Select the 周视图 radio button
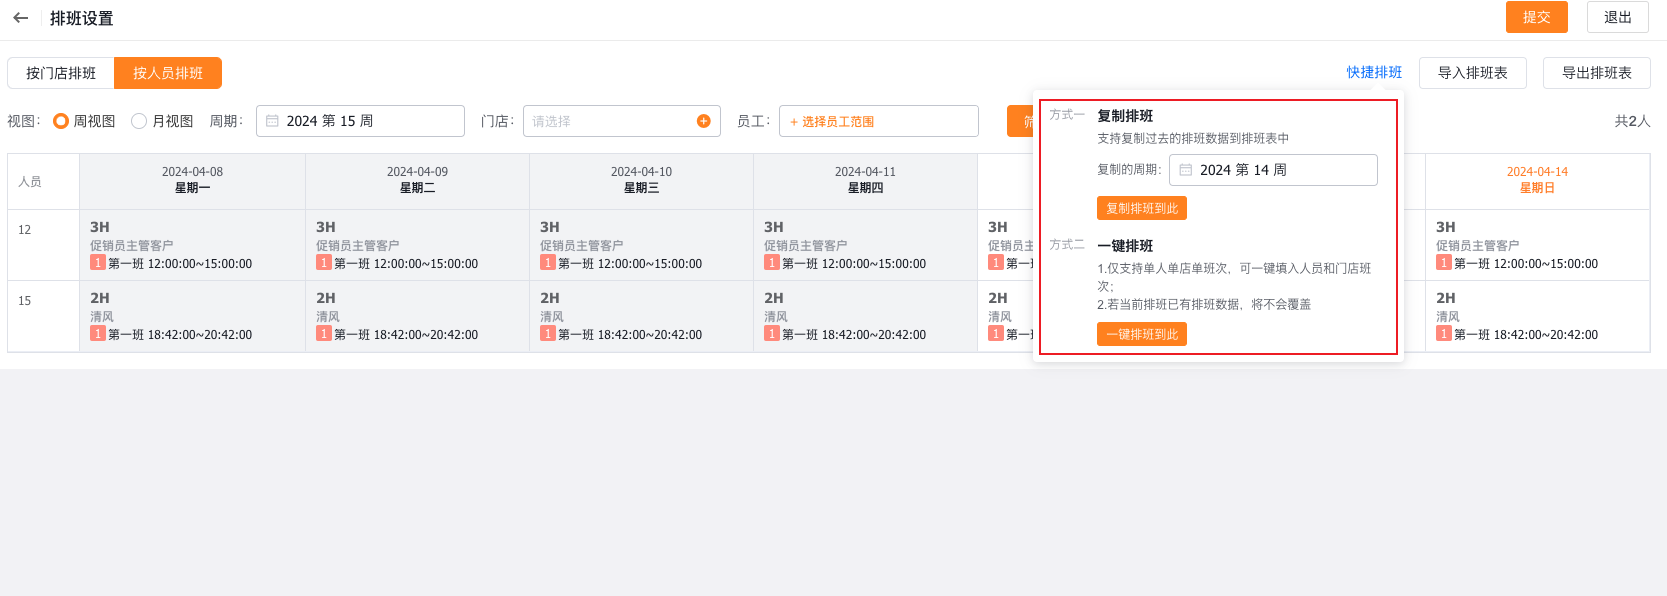The width and height of the screenshot is (1667, 596). tap(61, 121)
